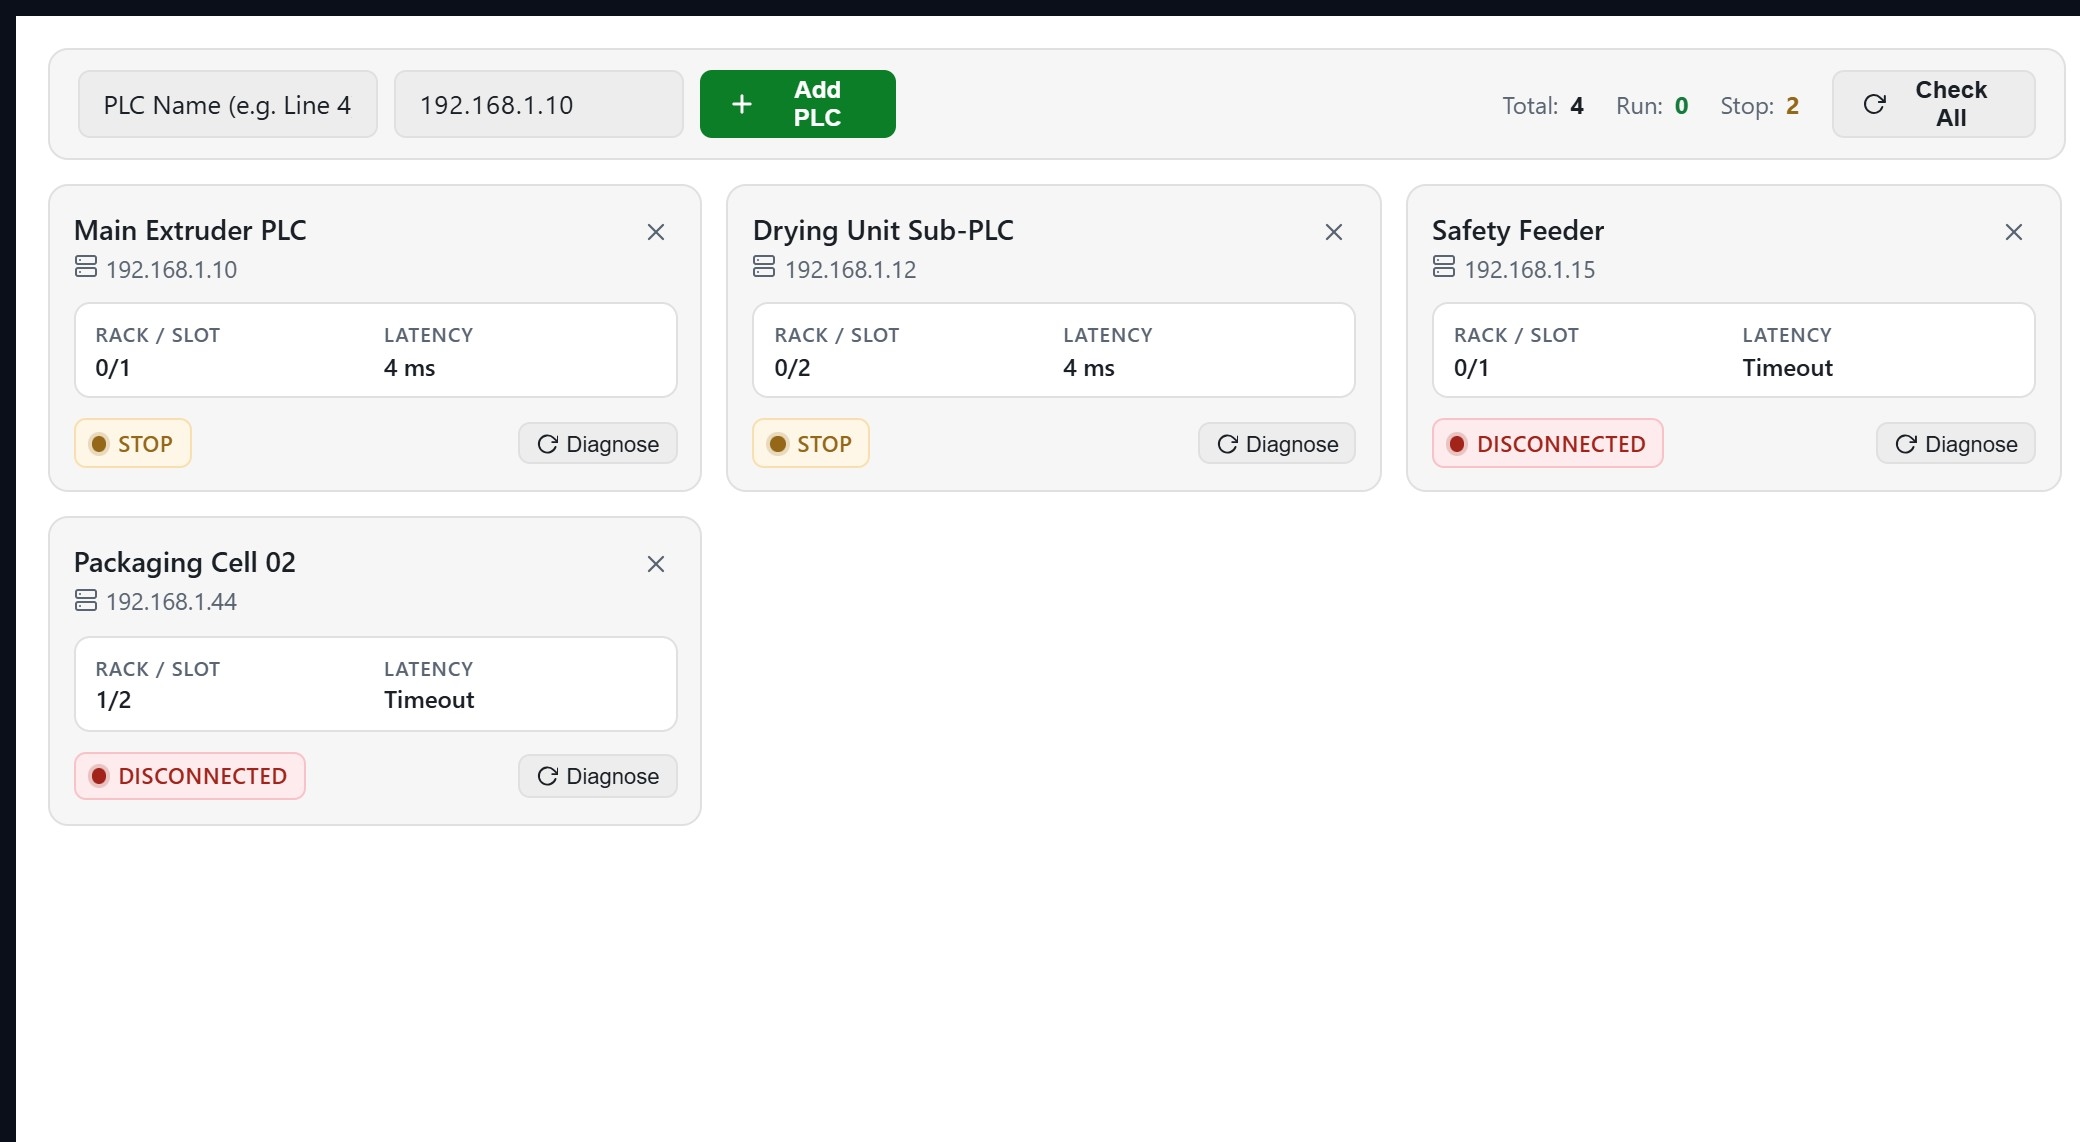The height and width of the screenshot is (1142, 2080).
Task: Remove the Safety Feeder card
Action: pyautogui.click(x=2014, y=232)
